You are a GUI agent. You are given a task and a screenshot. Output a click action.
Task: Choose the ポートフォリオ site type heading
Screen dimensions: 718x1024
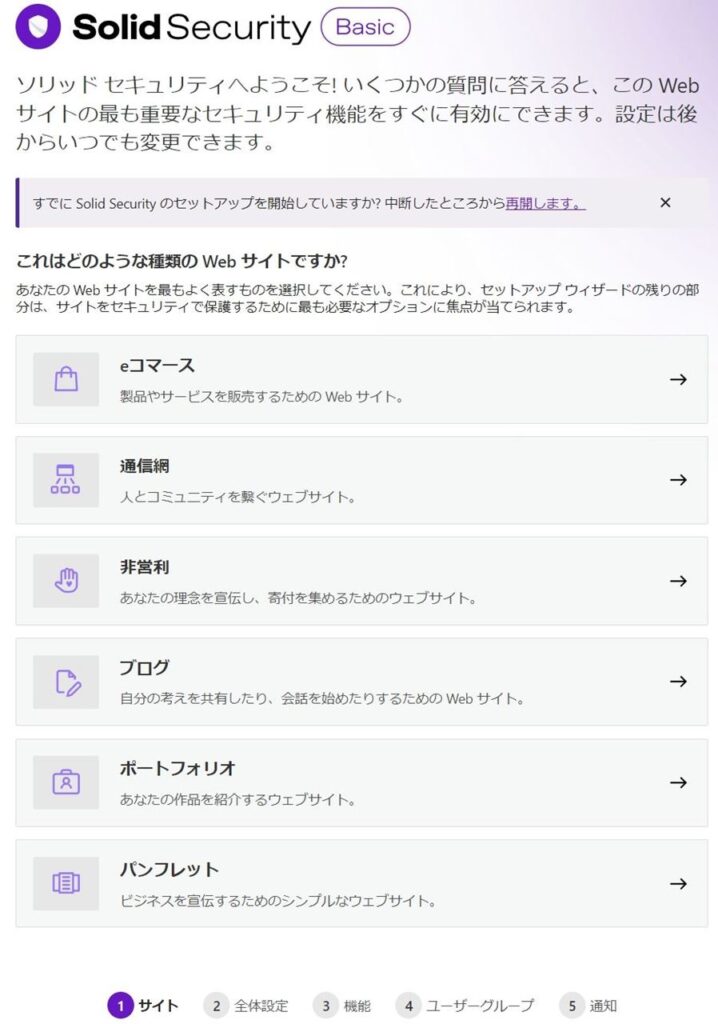point(178,769)
